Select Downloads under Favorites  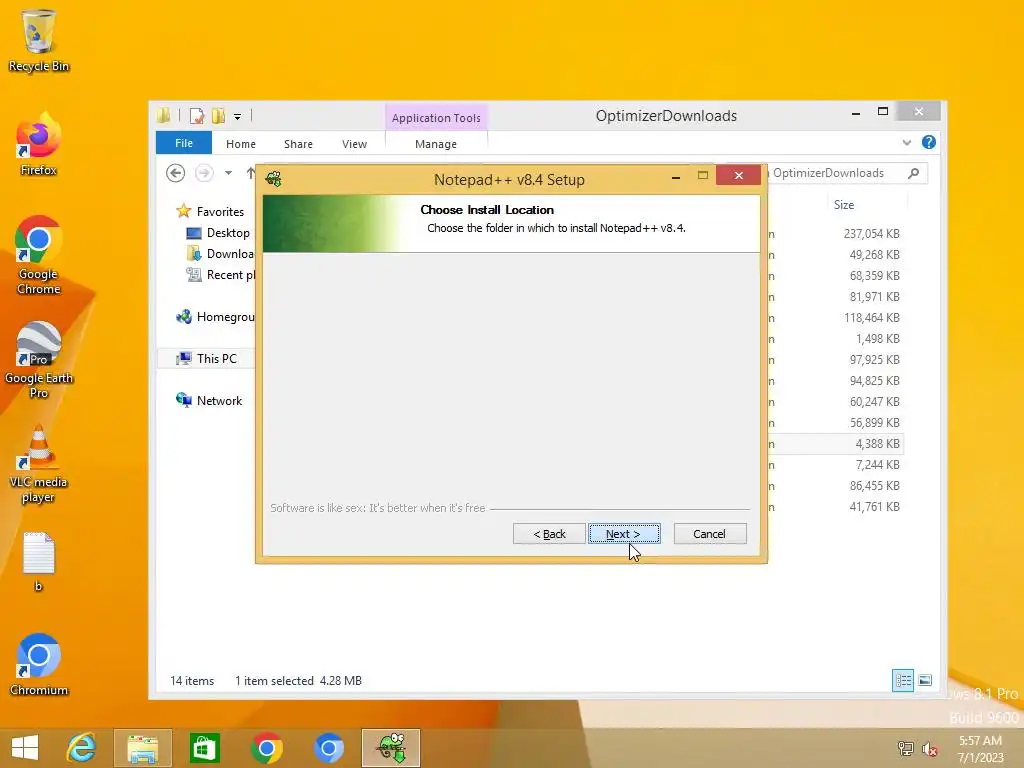click(x=220, y=253)
